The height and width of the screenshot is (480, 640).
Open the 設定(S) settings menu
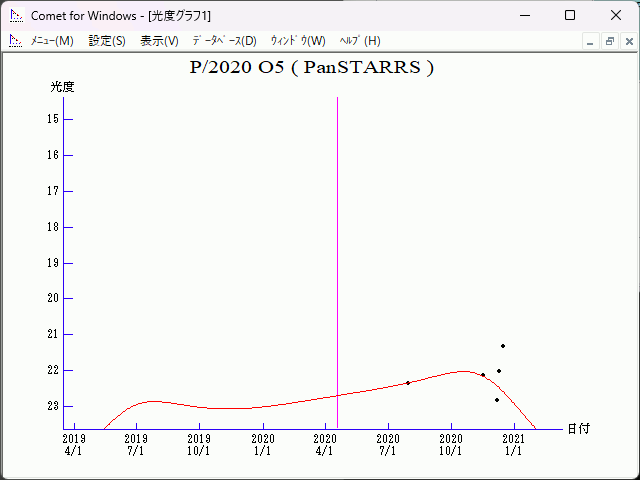107,41
